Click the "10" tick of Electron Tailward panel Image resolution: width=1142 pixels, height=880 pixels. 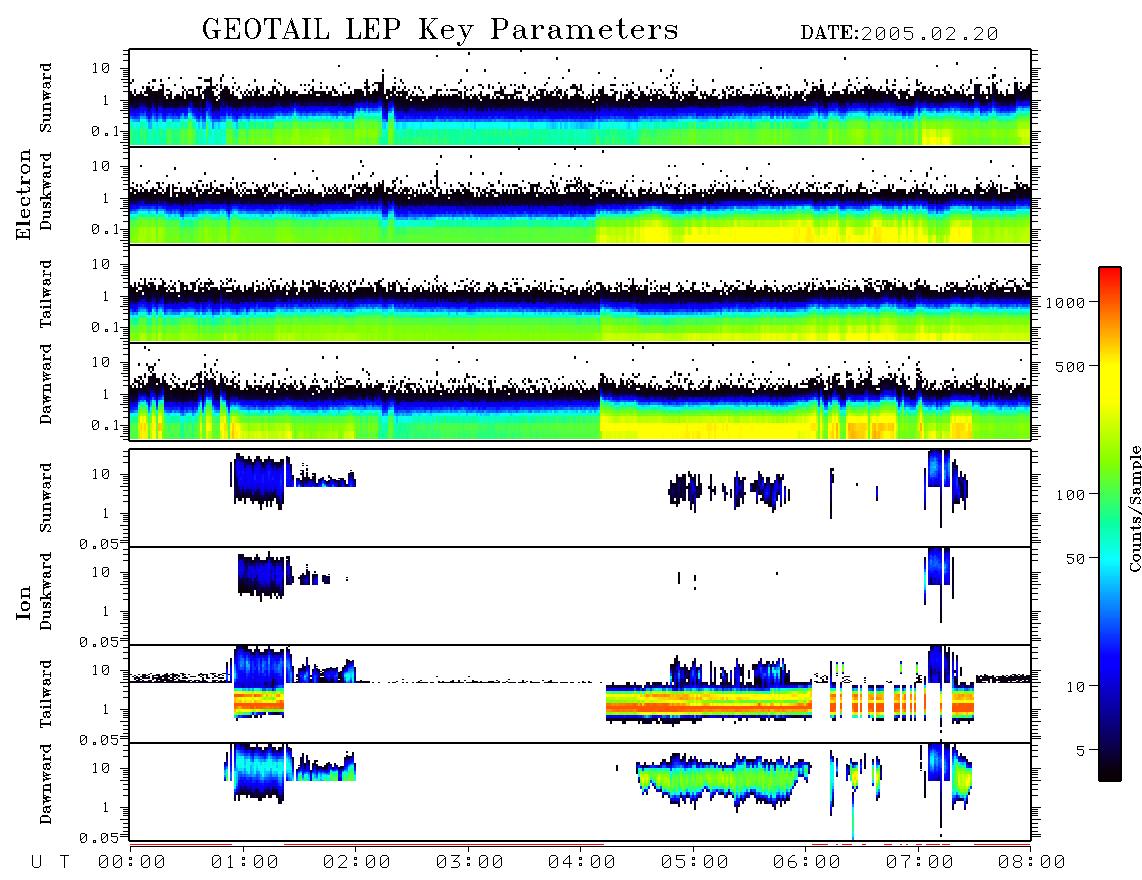coord(100,264)
